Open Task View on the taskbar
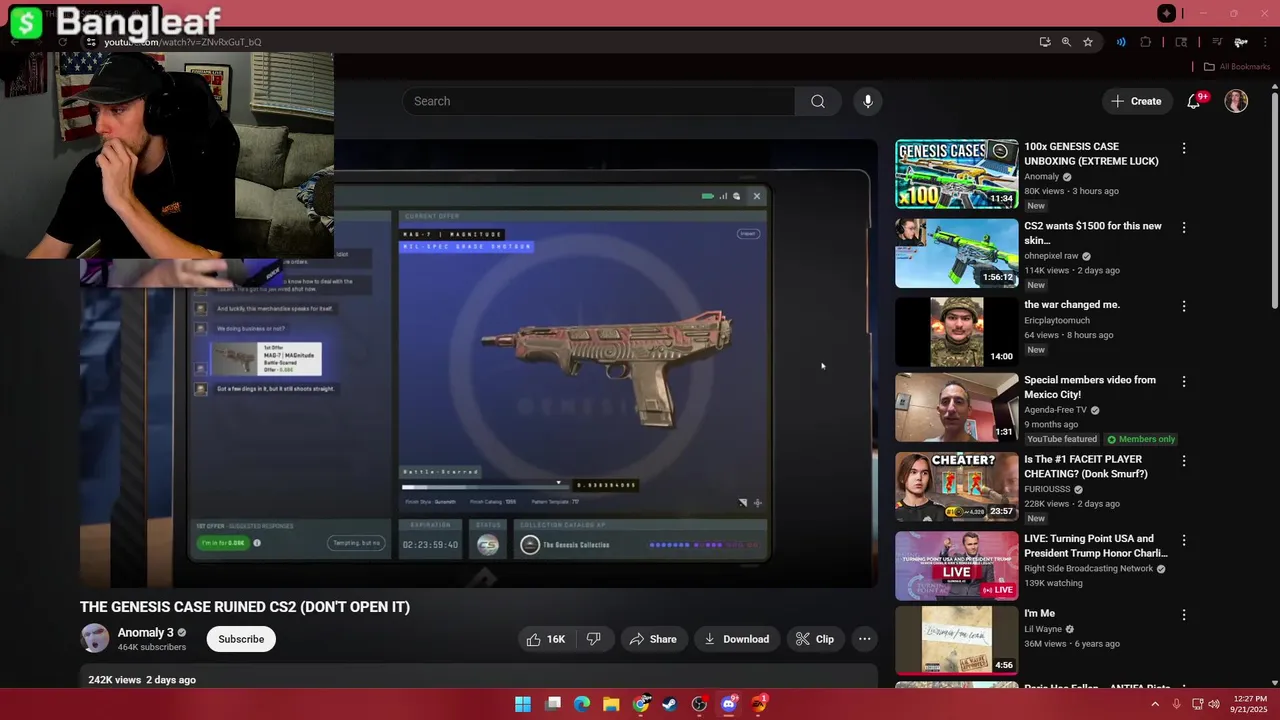The image size is (1280, 720). click(x=553, y=704)
